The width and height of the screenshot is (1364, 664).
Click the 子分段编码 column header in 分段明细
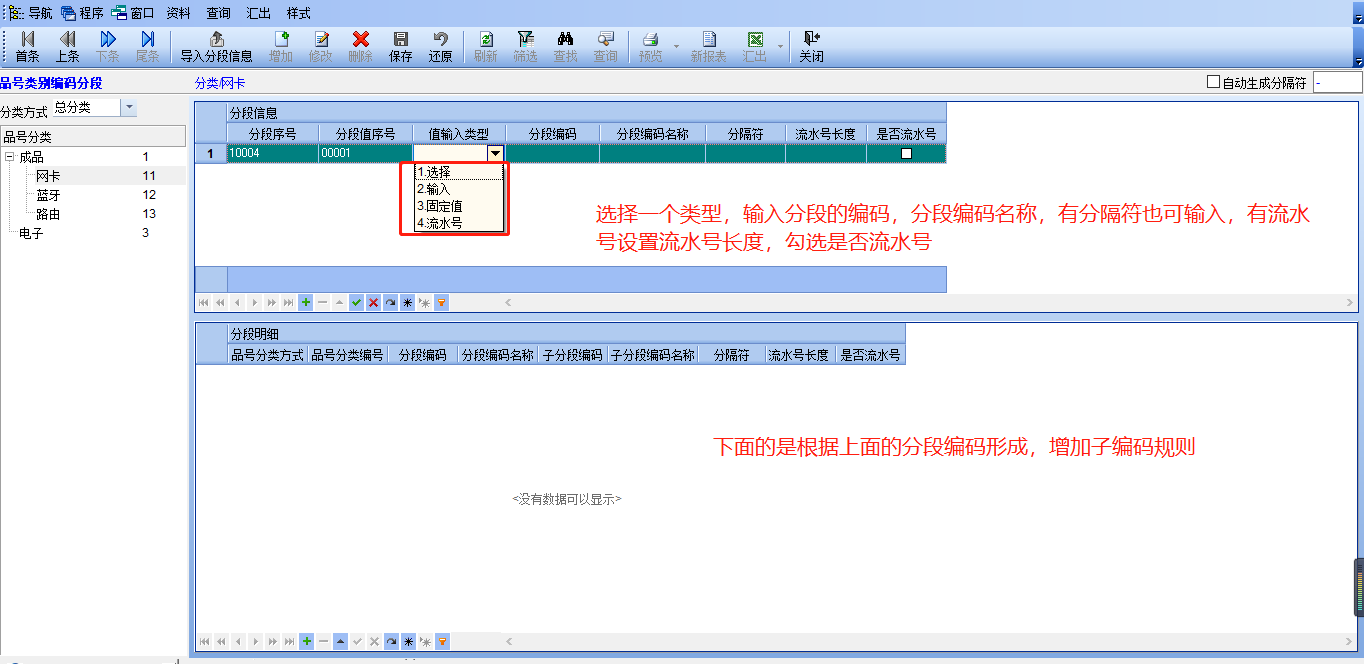tap(573, 355)
